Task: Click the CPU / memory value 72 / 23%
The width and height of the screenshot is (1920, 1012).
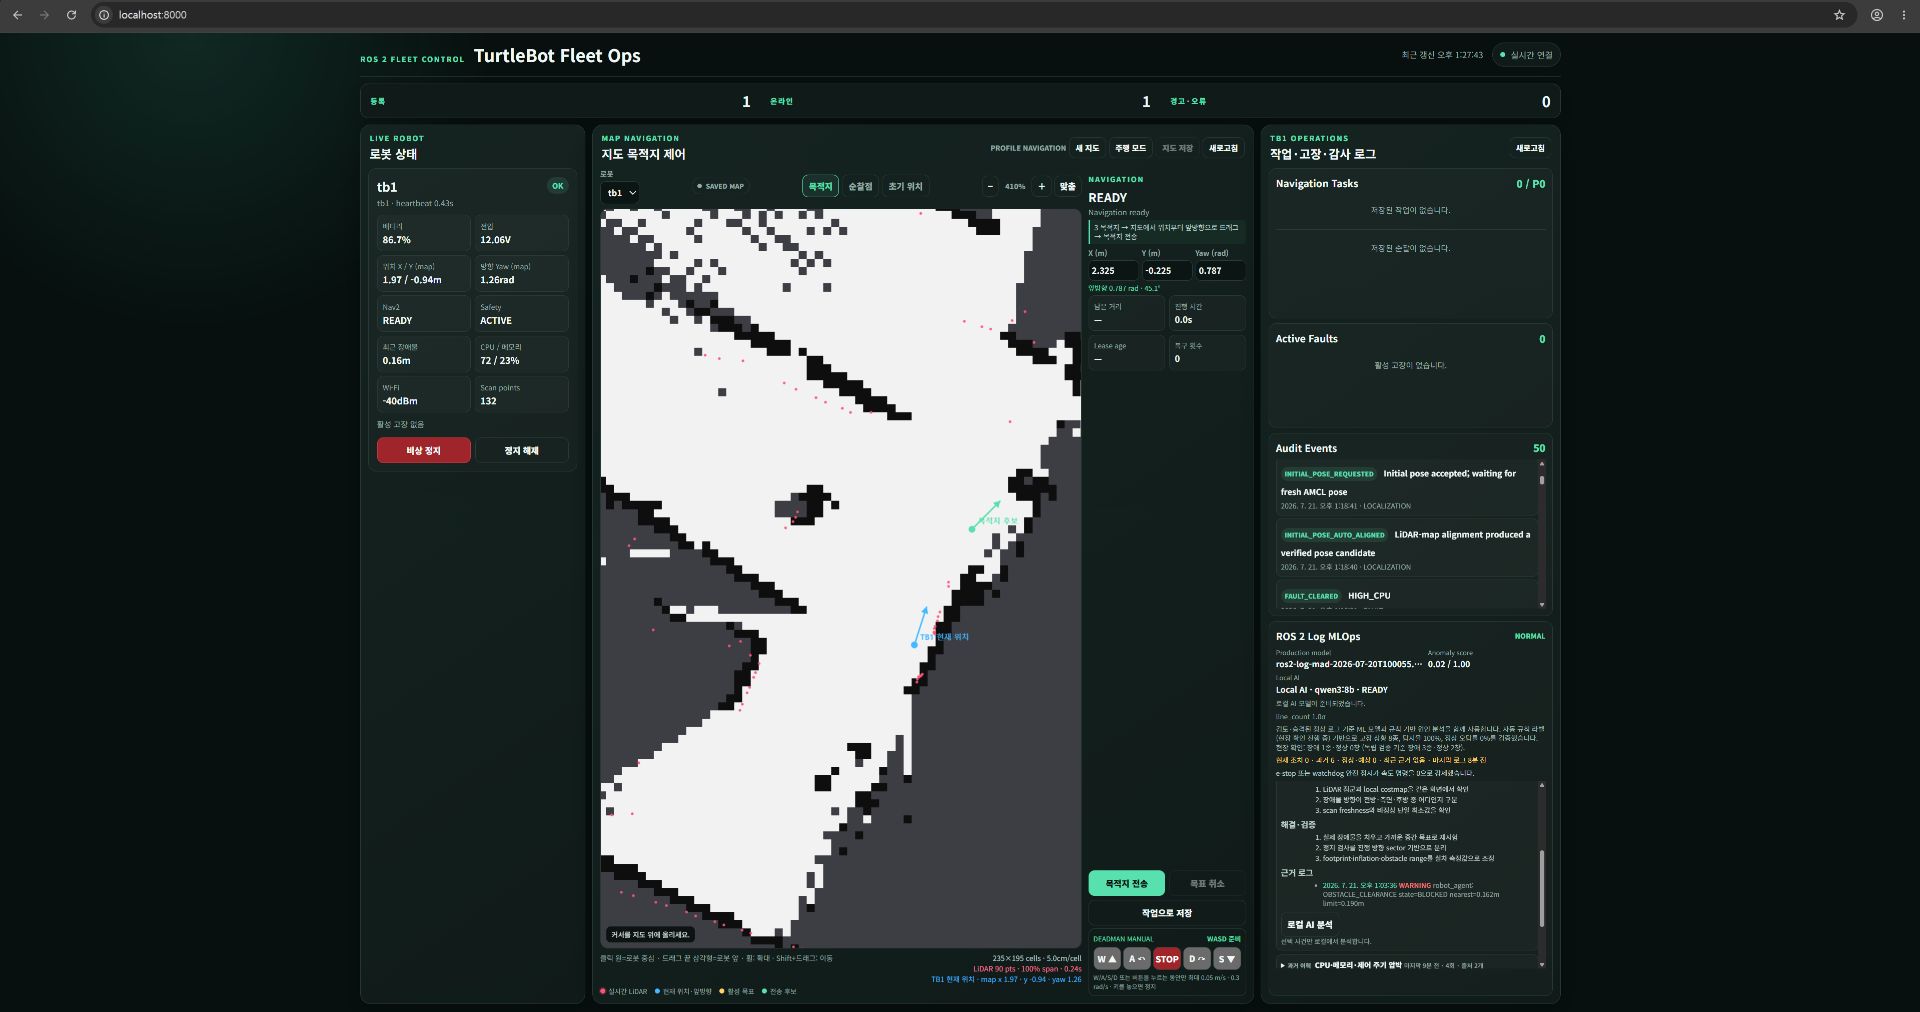Action: [x=500, y=361]
